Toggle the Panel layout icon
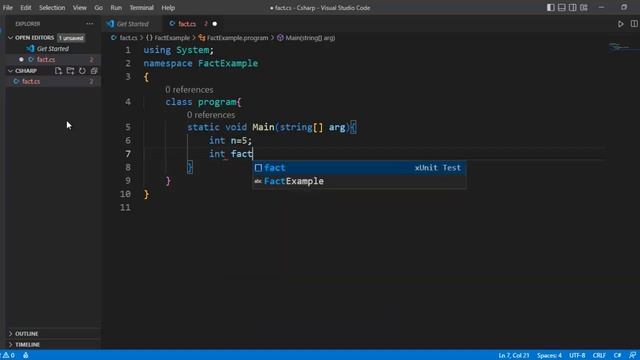This screenshot has height=360, width=640. point(562,7)
